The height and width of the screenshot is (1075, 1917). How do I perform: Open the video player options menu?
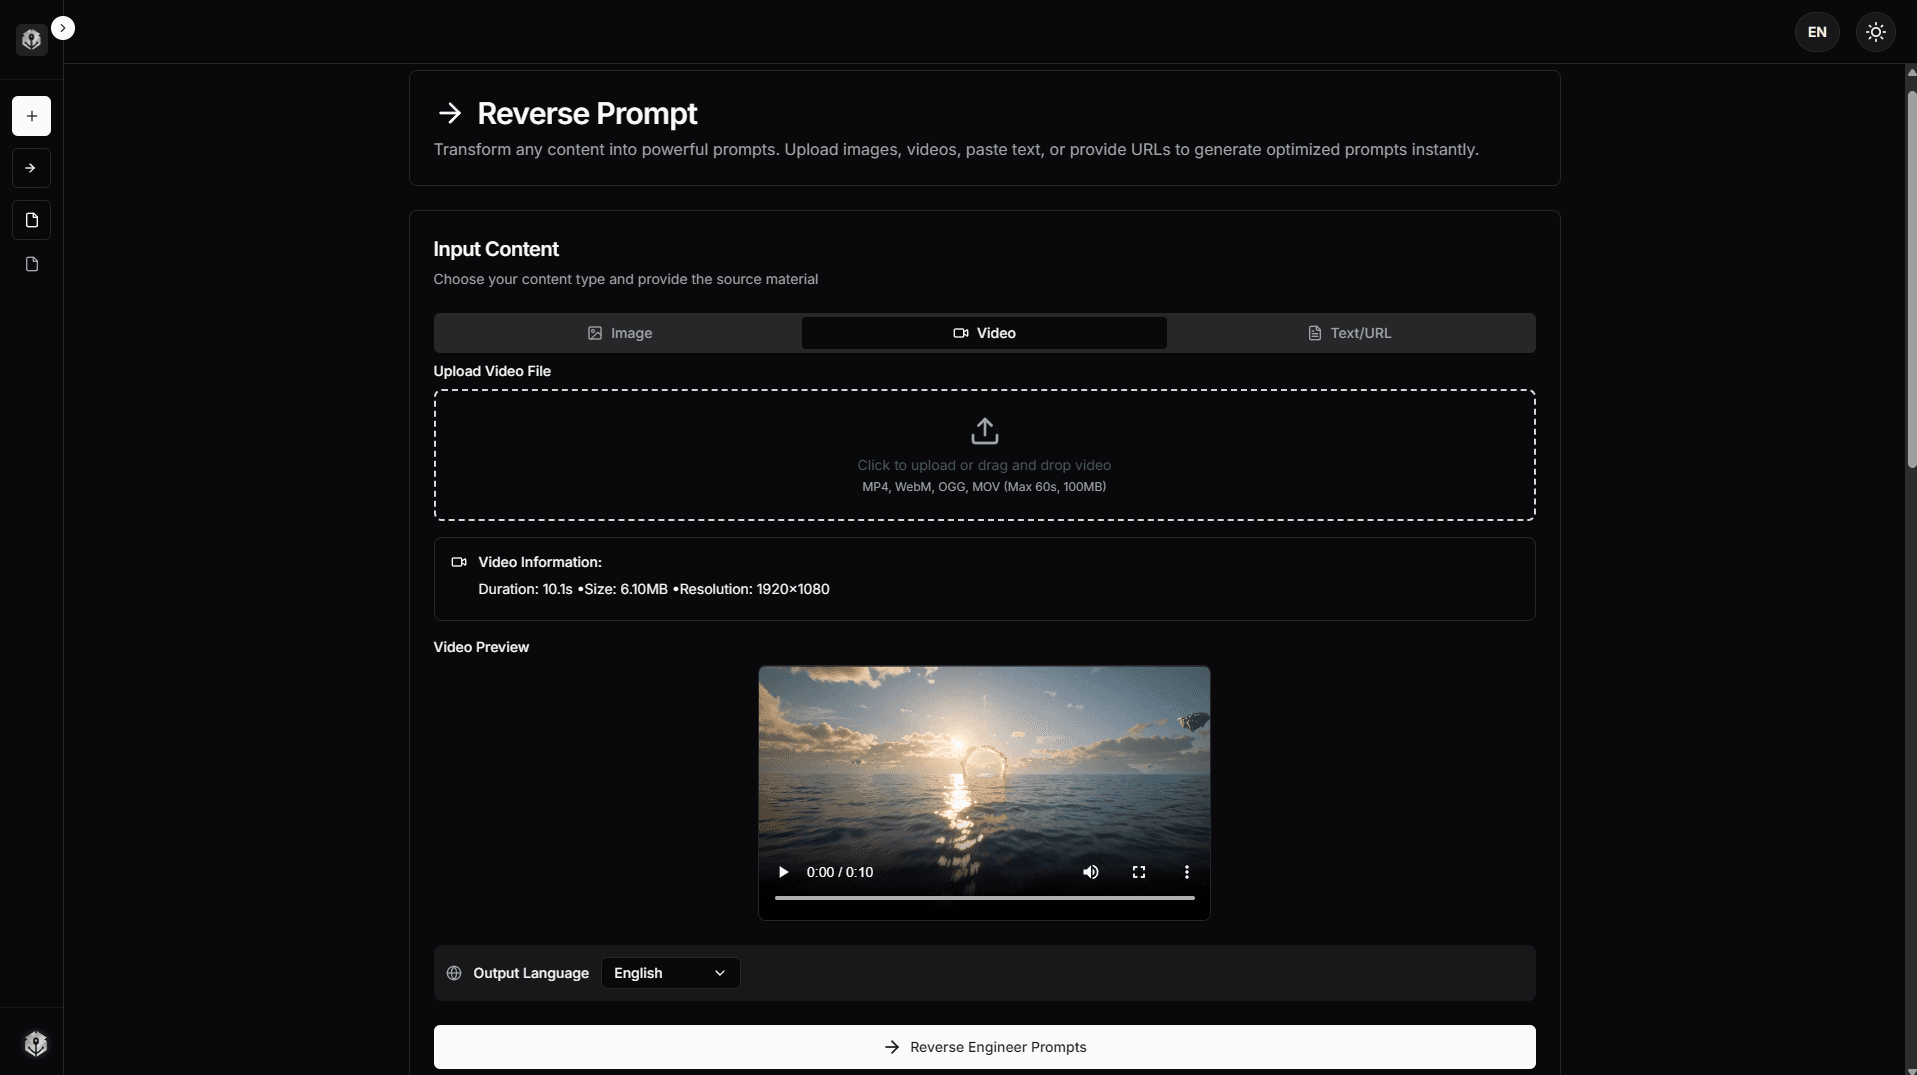[x=1185, y=872]
